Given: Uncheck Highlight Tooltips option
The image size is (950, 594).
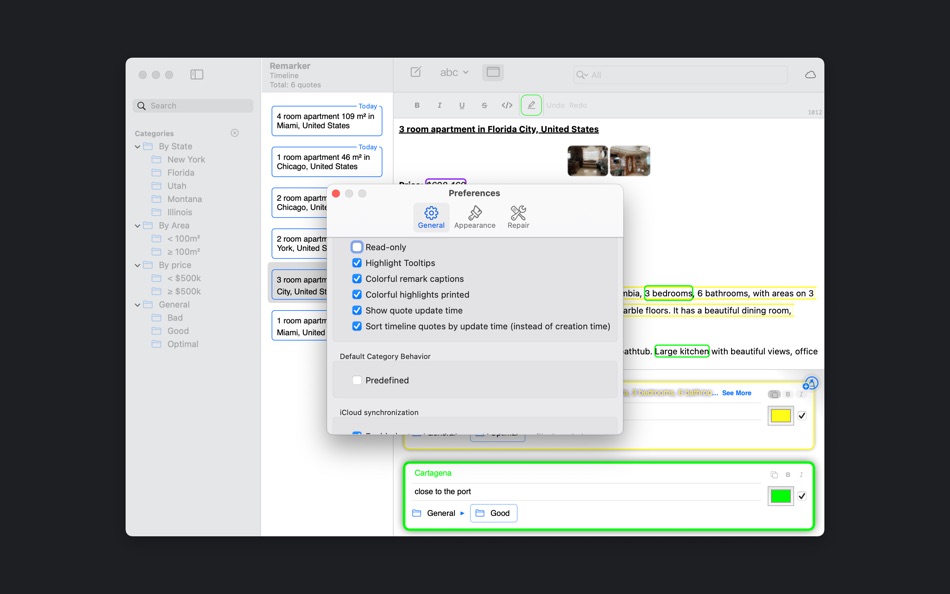Looking at the screenshot, I should click(357, 263).
